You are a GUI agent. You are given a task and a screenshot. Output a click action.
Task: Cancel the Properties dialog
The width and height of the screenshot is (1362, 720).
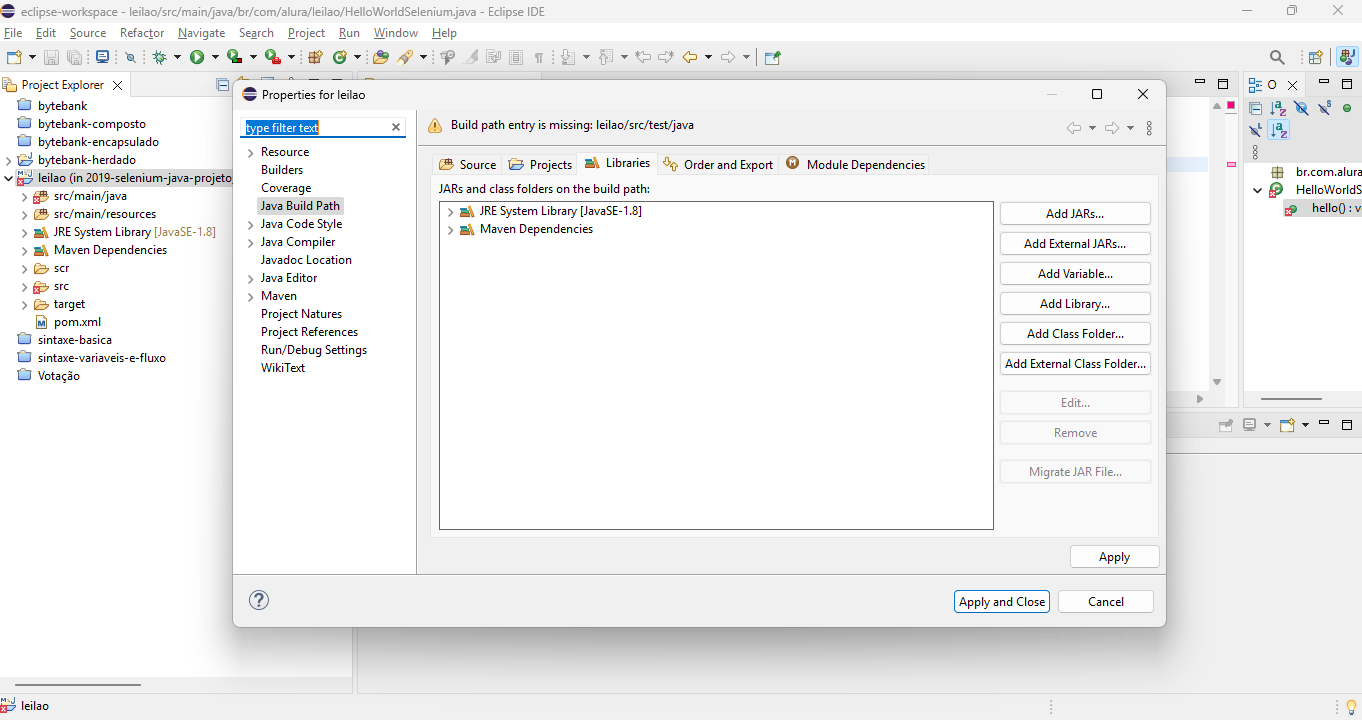tap(1105, 601)
